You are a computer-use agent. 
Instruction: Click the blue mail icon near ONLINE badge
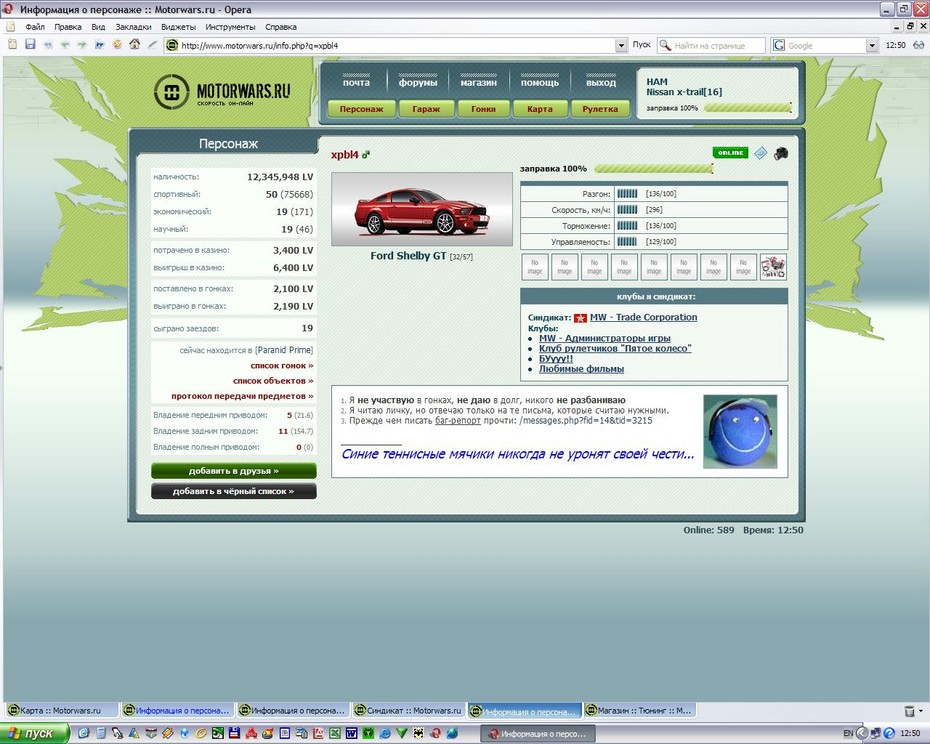[x=761, y=153]
